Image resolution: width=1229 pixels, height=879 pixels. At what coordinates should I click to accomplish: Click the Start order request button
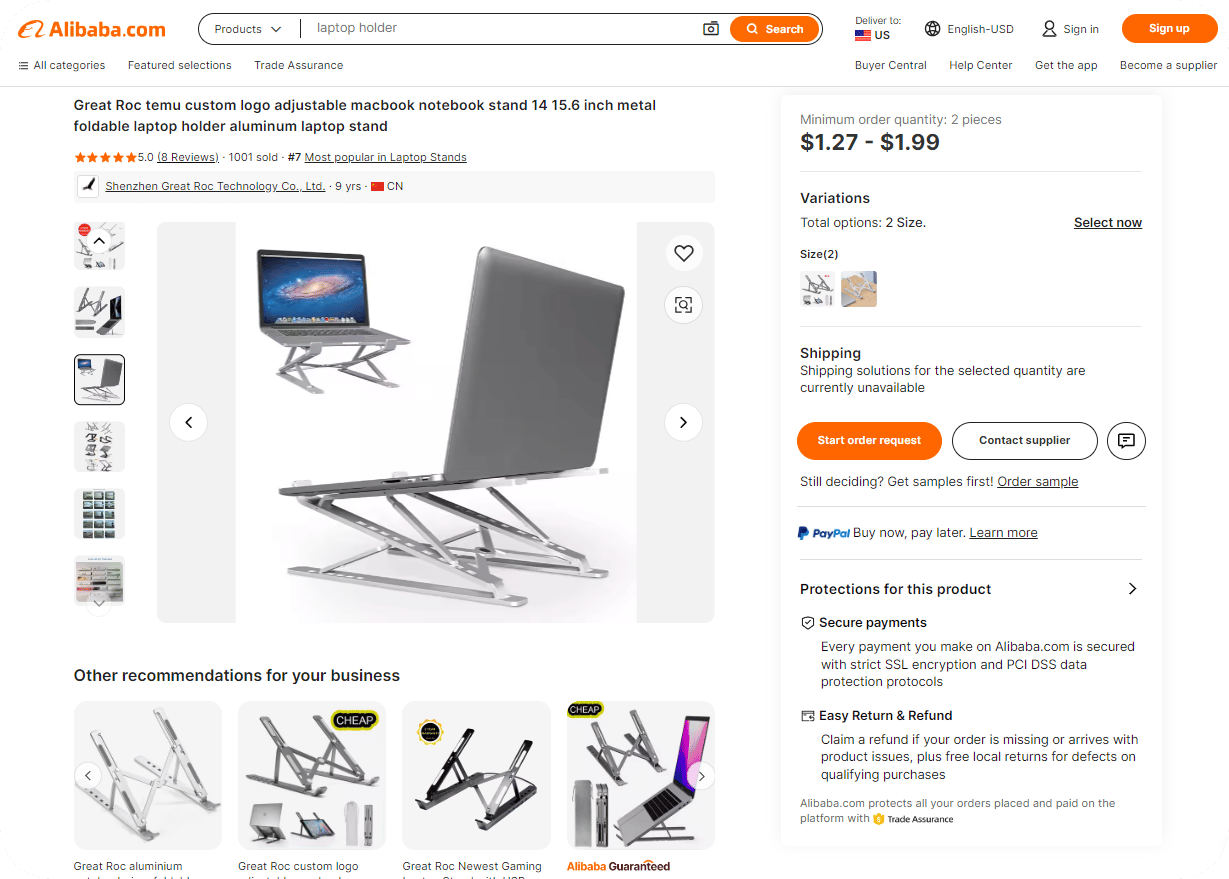pos(869,440)
